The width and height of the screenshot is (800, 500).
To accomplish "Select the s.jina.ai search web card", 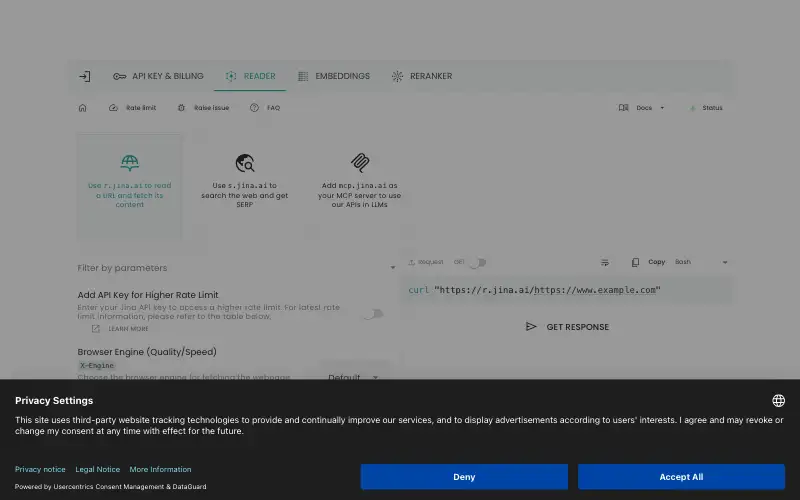I will click(244, 185).
